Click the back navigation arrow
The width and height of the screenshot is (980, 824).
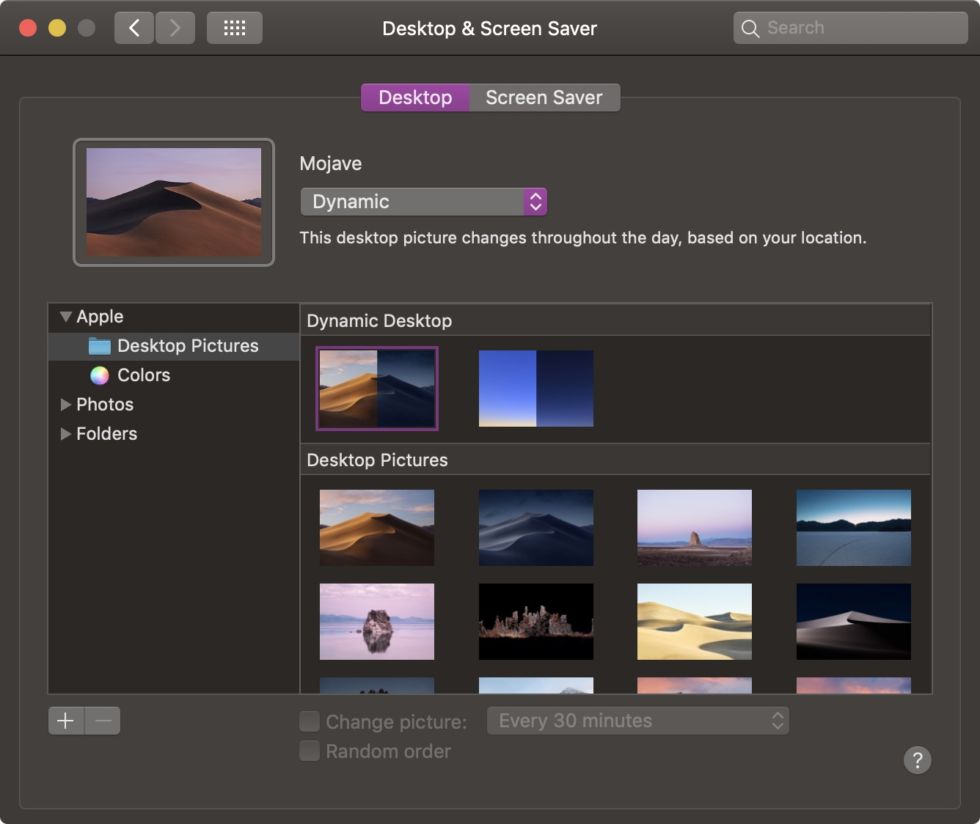(x=134, y=27)
